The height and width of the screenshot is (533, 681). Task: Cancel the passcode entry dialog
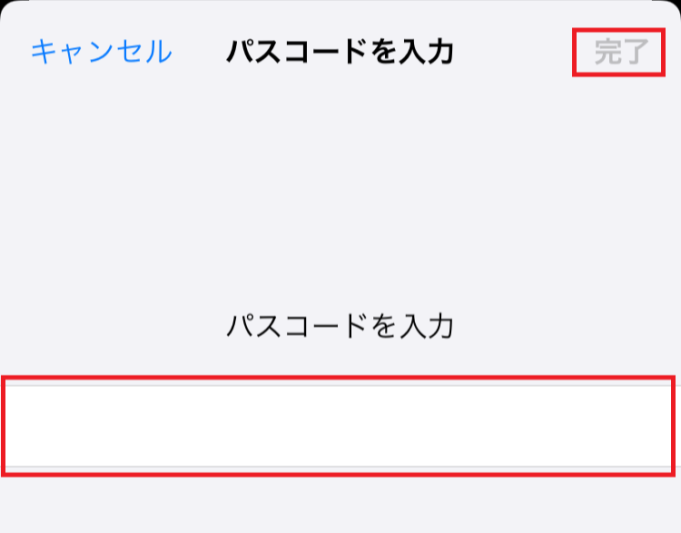tap(101, 52)
